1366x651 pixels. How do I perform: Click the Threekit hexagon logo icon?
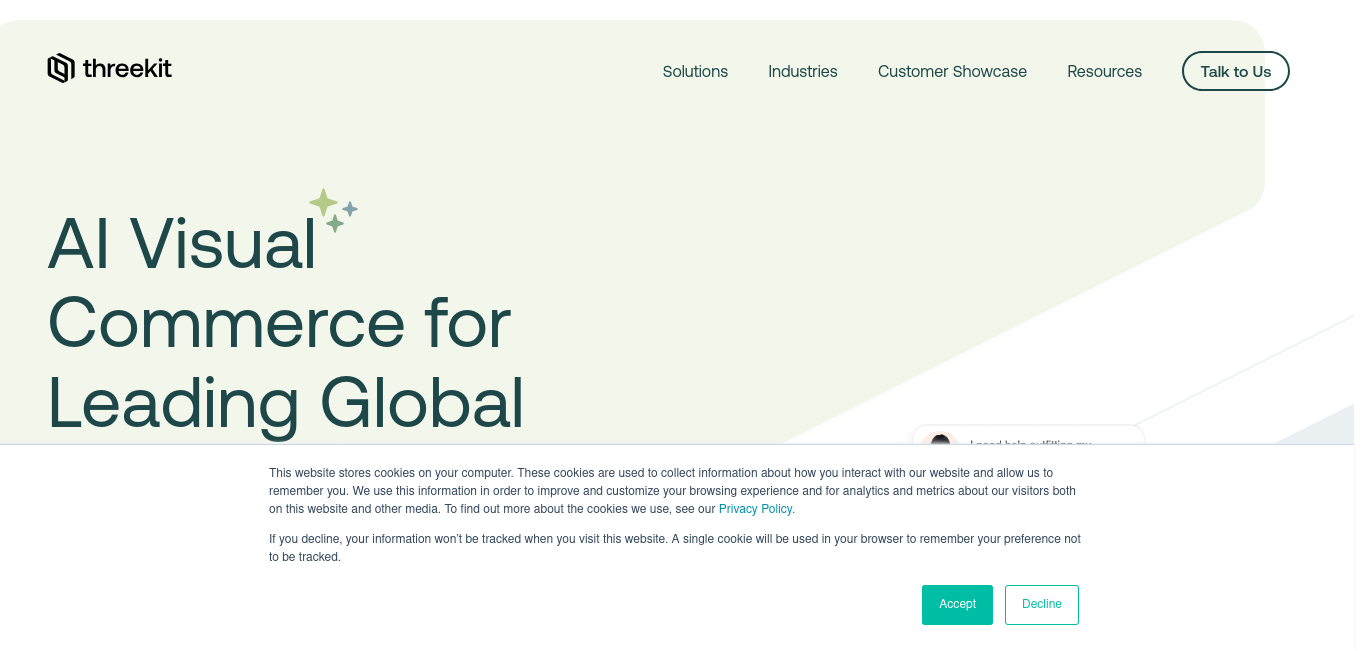tap(61, 68)
